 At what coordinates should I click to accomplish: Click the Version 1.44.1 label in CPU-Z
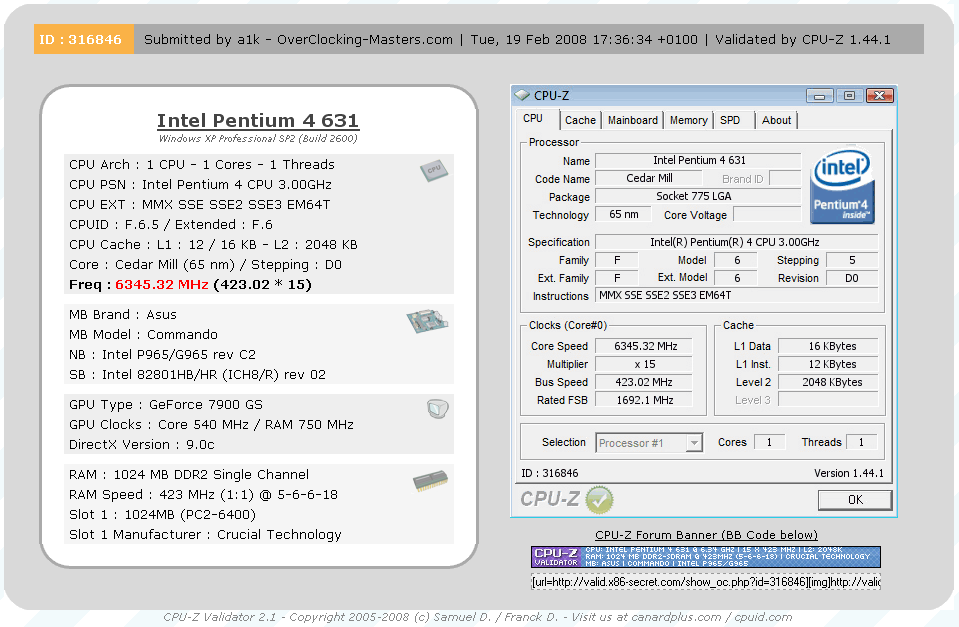(x=848, y=473)
